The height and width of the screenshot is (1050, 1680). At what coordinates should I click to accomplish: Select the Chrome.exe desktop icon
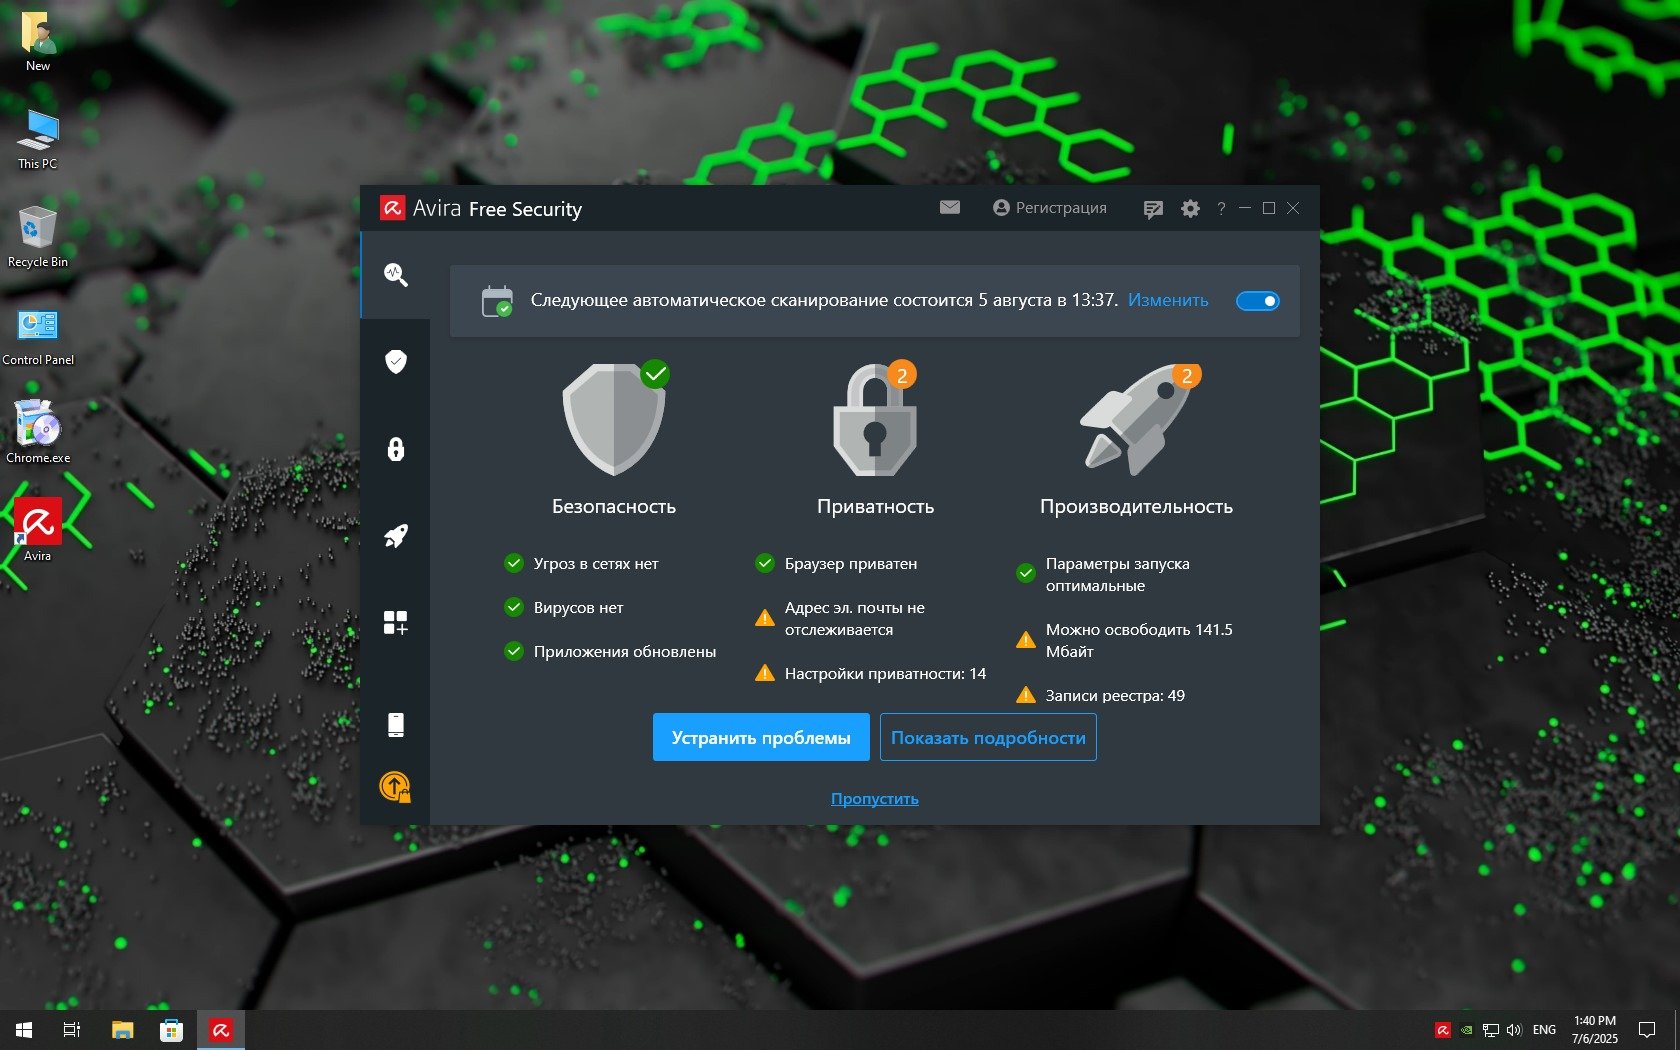pos(38,433)
